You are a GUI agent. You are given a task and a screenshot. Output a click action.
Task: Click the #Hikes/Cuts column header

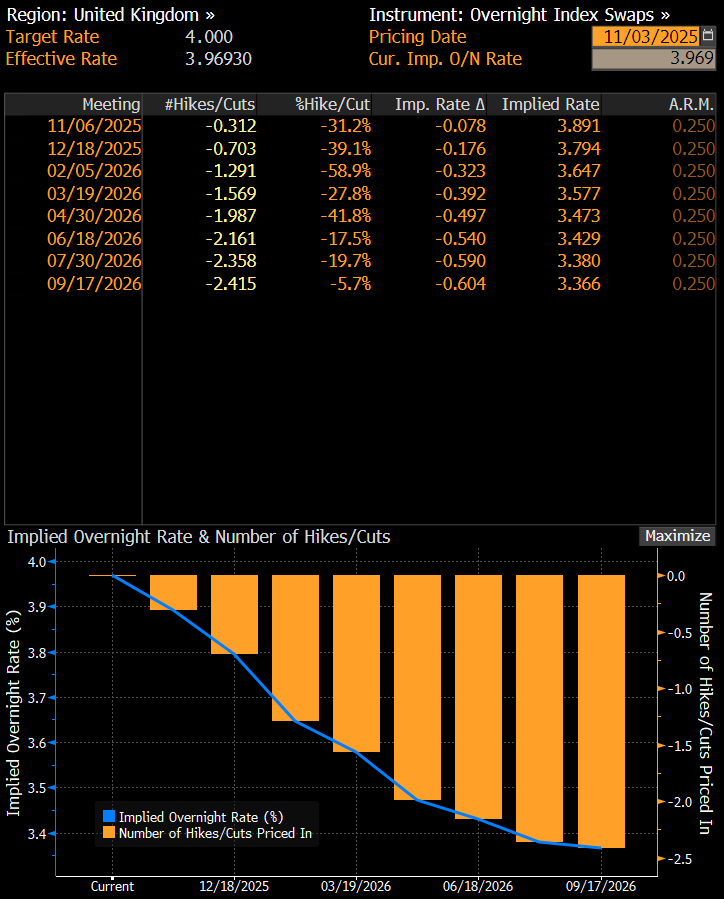(210, 104)
